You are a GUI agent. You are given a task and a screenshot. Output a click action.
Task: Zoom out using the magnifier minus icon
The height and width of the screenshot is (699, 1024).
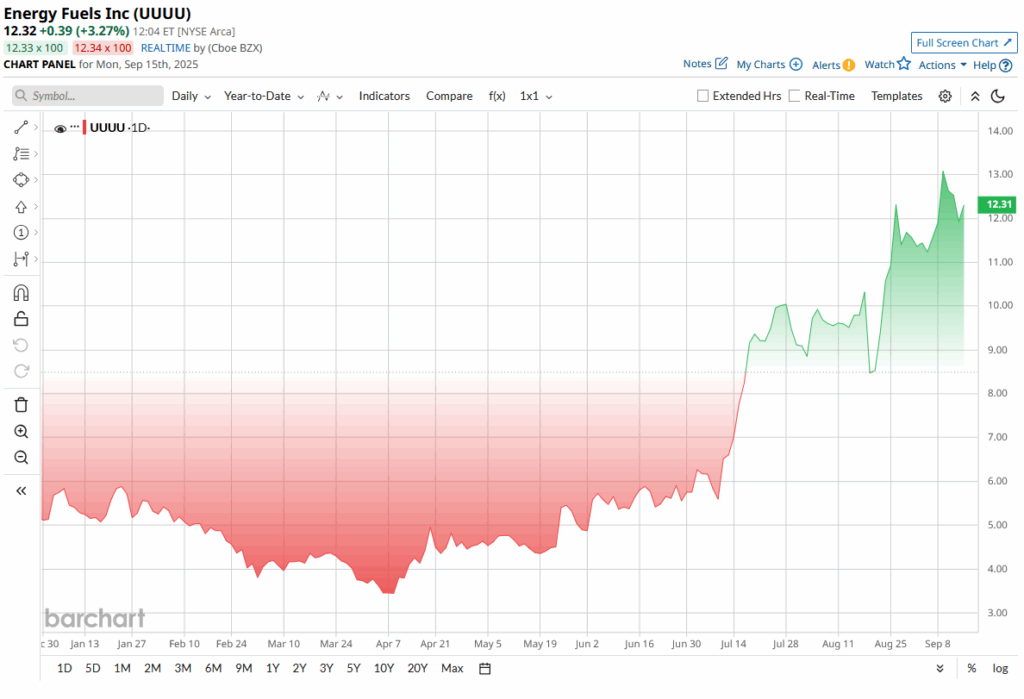click(x=21, y=457)
